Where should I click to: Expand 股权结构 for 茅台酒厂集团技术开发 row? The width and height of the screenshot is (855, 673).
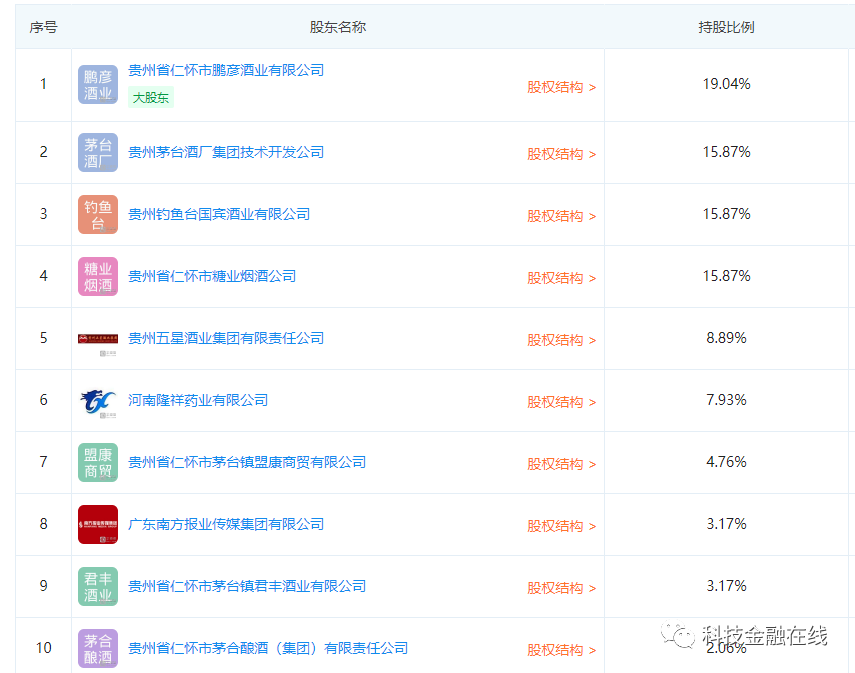tap(562, 154)
